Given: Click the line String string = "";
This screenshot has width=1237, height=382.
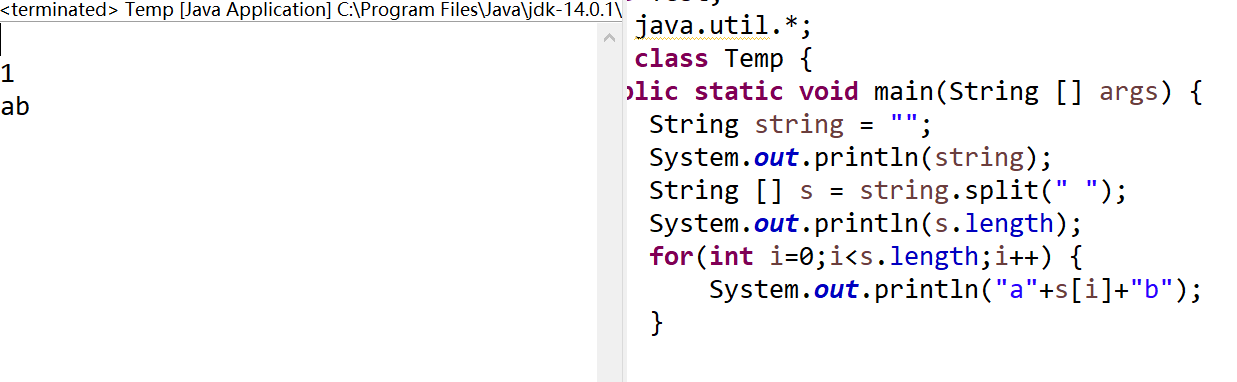Looking at the screenshot, I should coord(790,124).
